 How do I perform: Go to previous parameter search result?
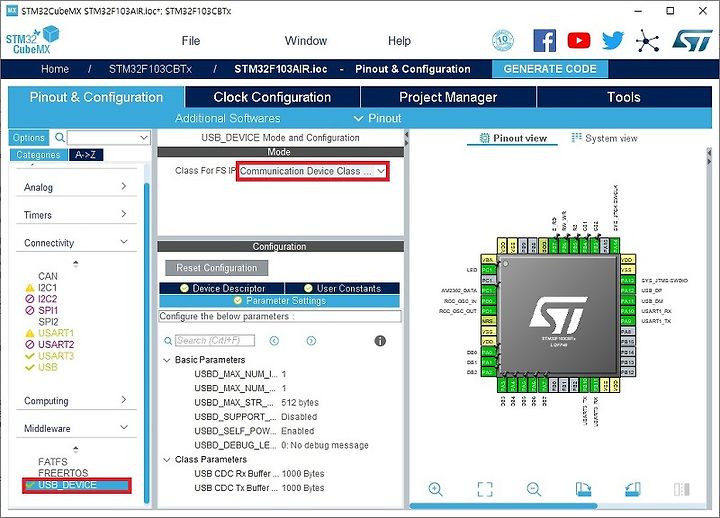(274, 341)
